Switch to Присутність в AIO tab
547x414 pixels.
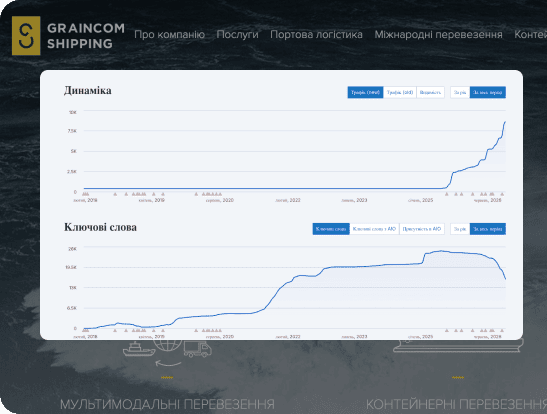click(422, 229)
